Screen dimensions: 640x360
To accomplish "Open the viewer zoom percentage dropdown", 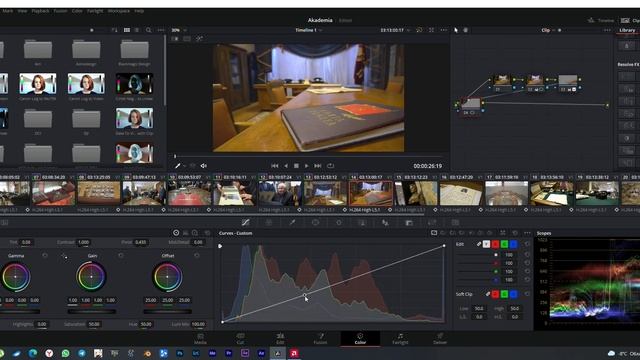I will point(179,30).
